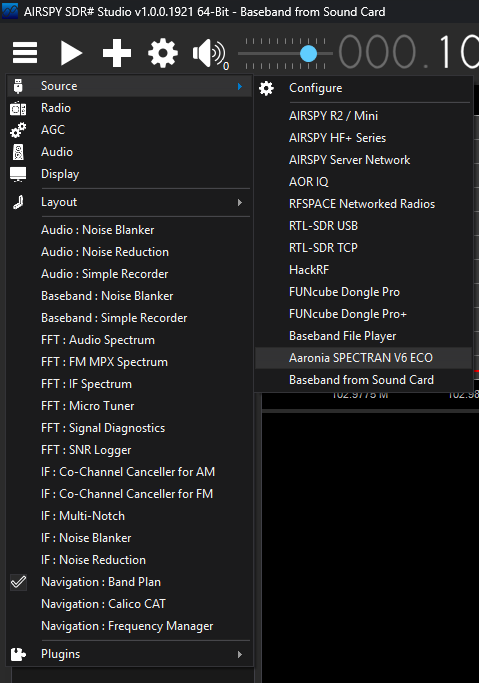The width and height of the screenshot is (479, 683).
Task: Open IF : Noise Blanker panel
Action: 130,538
